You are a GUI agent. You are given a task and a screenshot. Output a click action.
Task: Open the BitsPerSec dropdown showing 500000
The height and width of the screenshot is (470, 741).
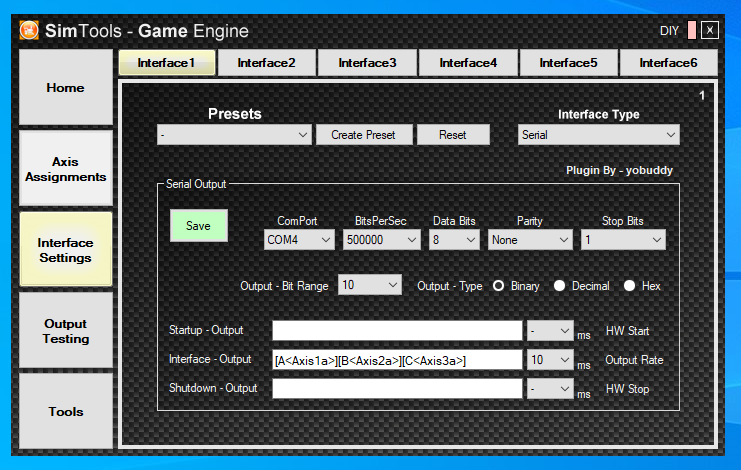pyautogui.click(x=381, y=240)
